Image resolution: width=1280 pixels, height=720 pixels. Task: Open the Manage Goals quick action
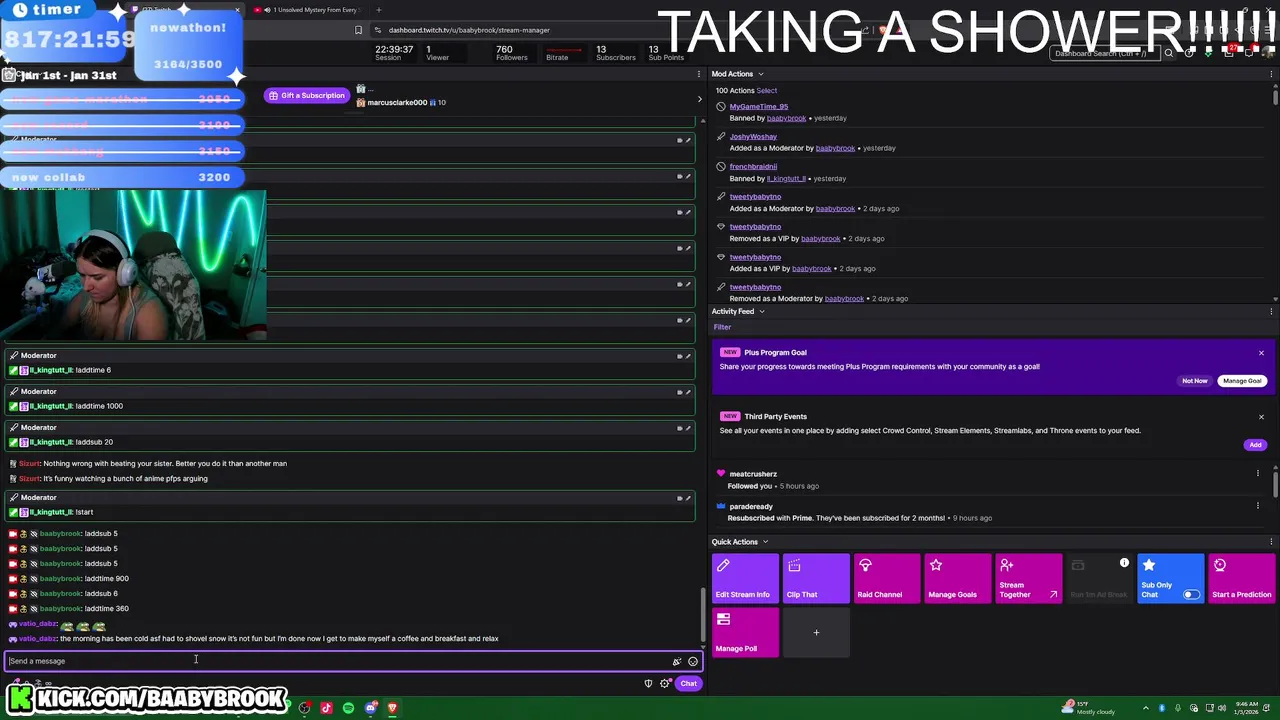(958, 579)
